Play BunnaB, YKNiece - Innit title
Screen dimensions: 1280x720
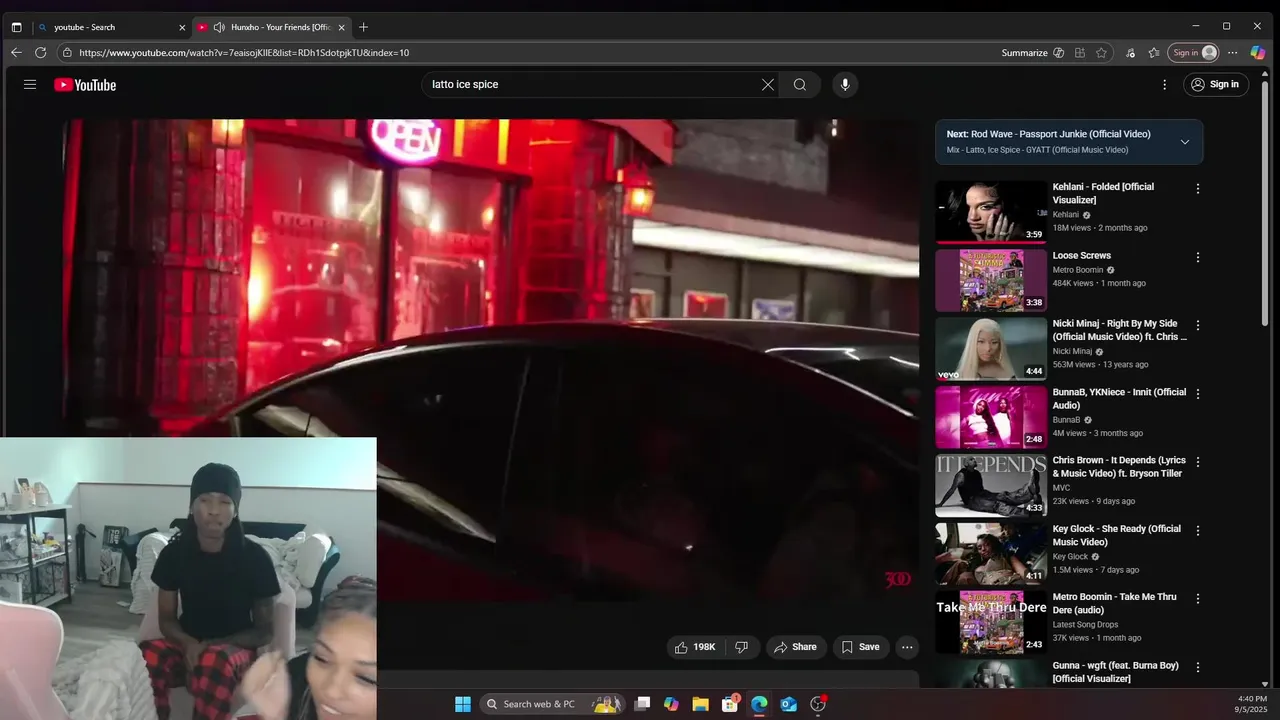click(x=1119, y=399)
